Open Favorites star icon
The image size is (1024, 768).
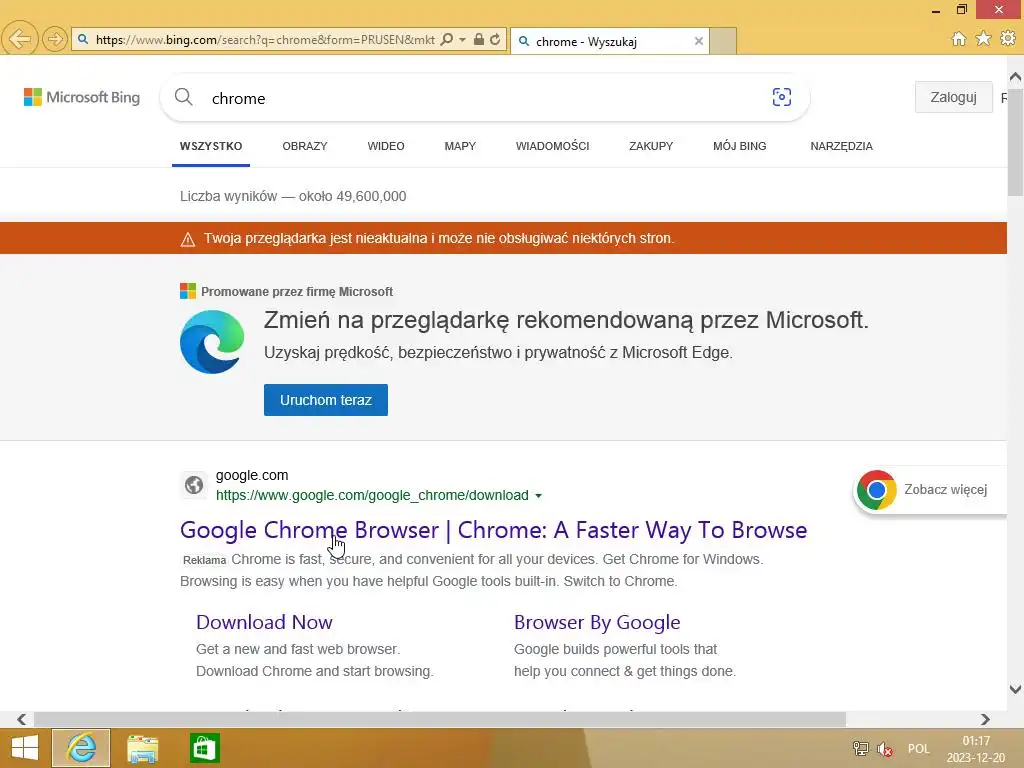984,39
